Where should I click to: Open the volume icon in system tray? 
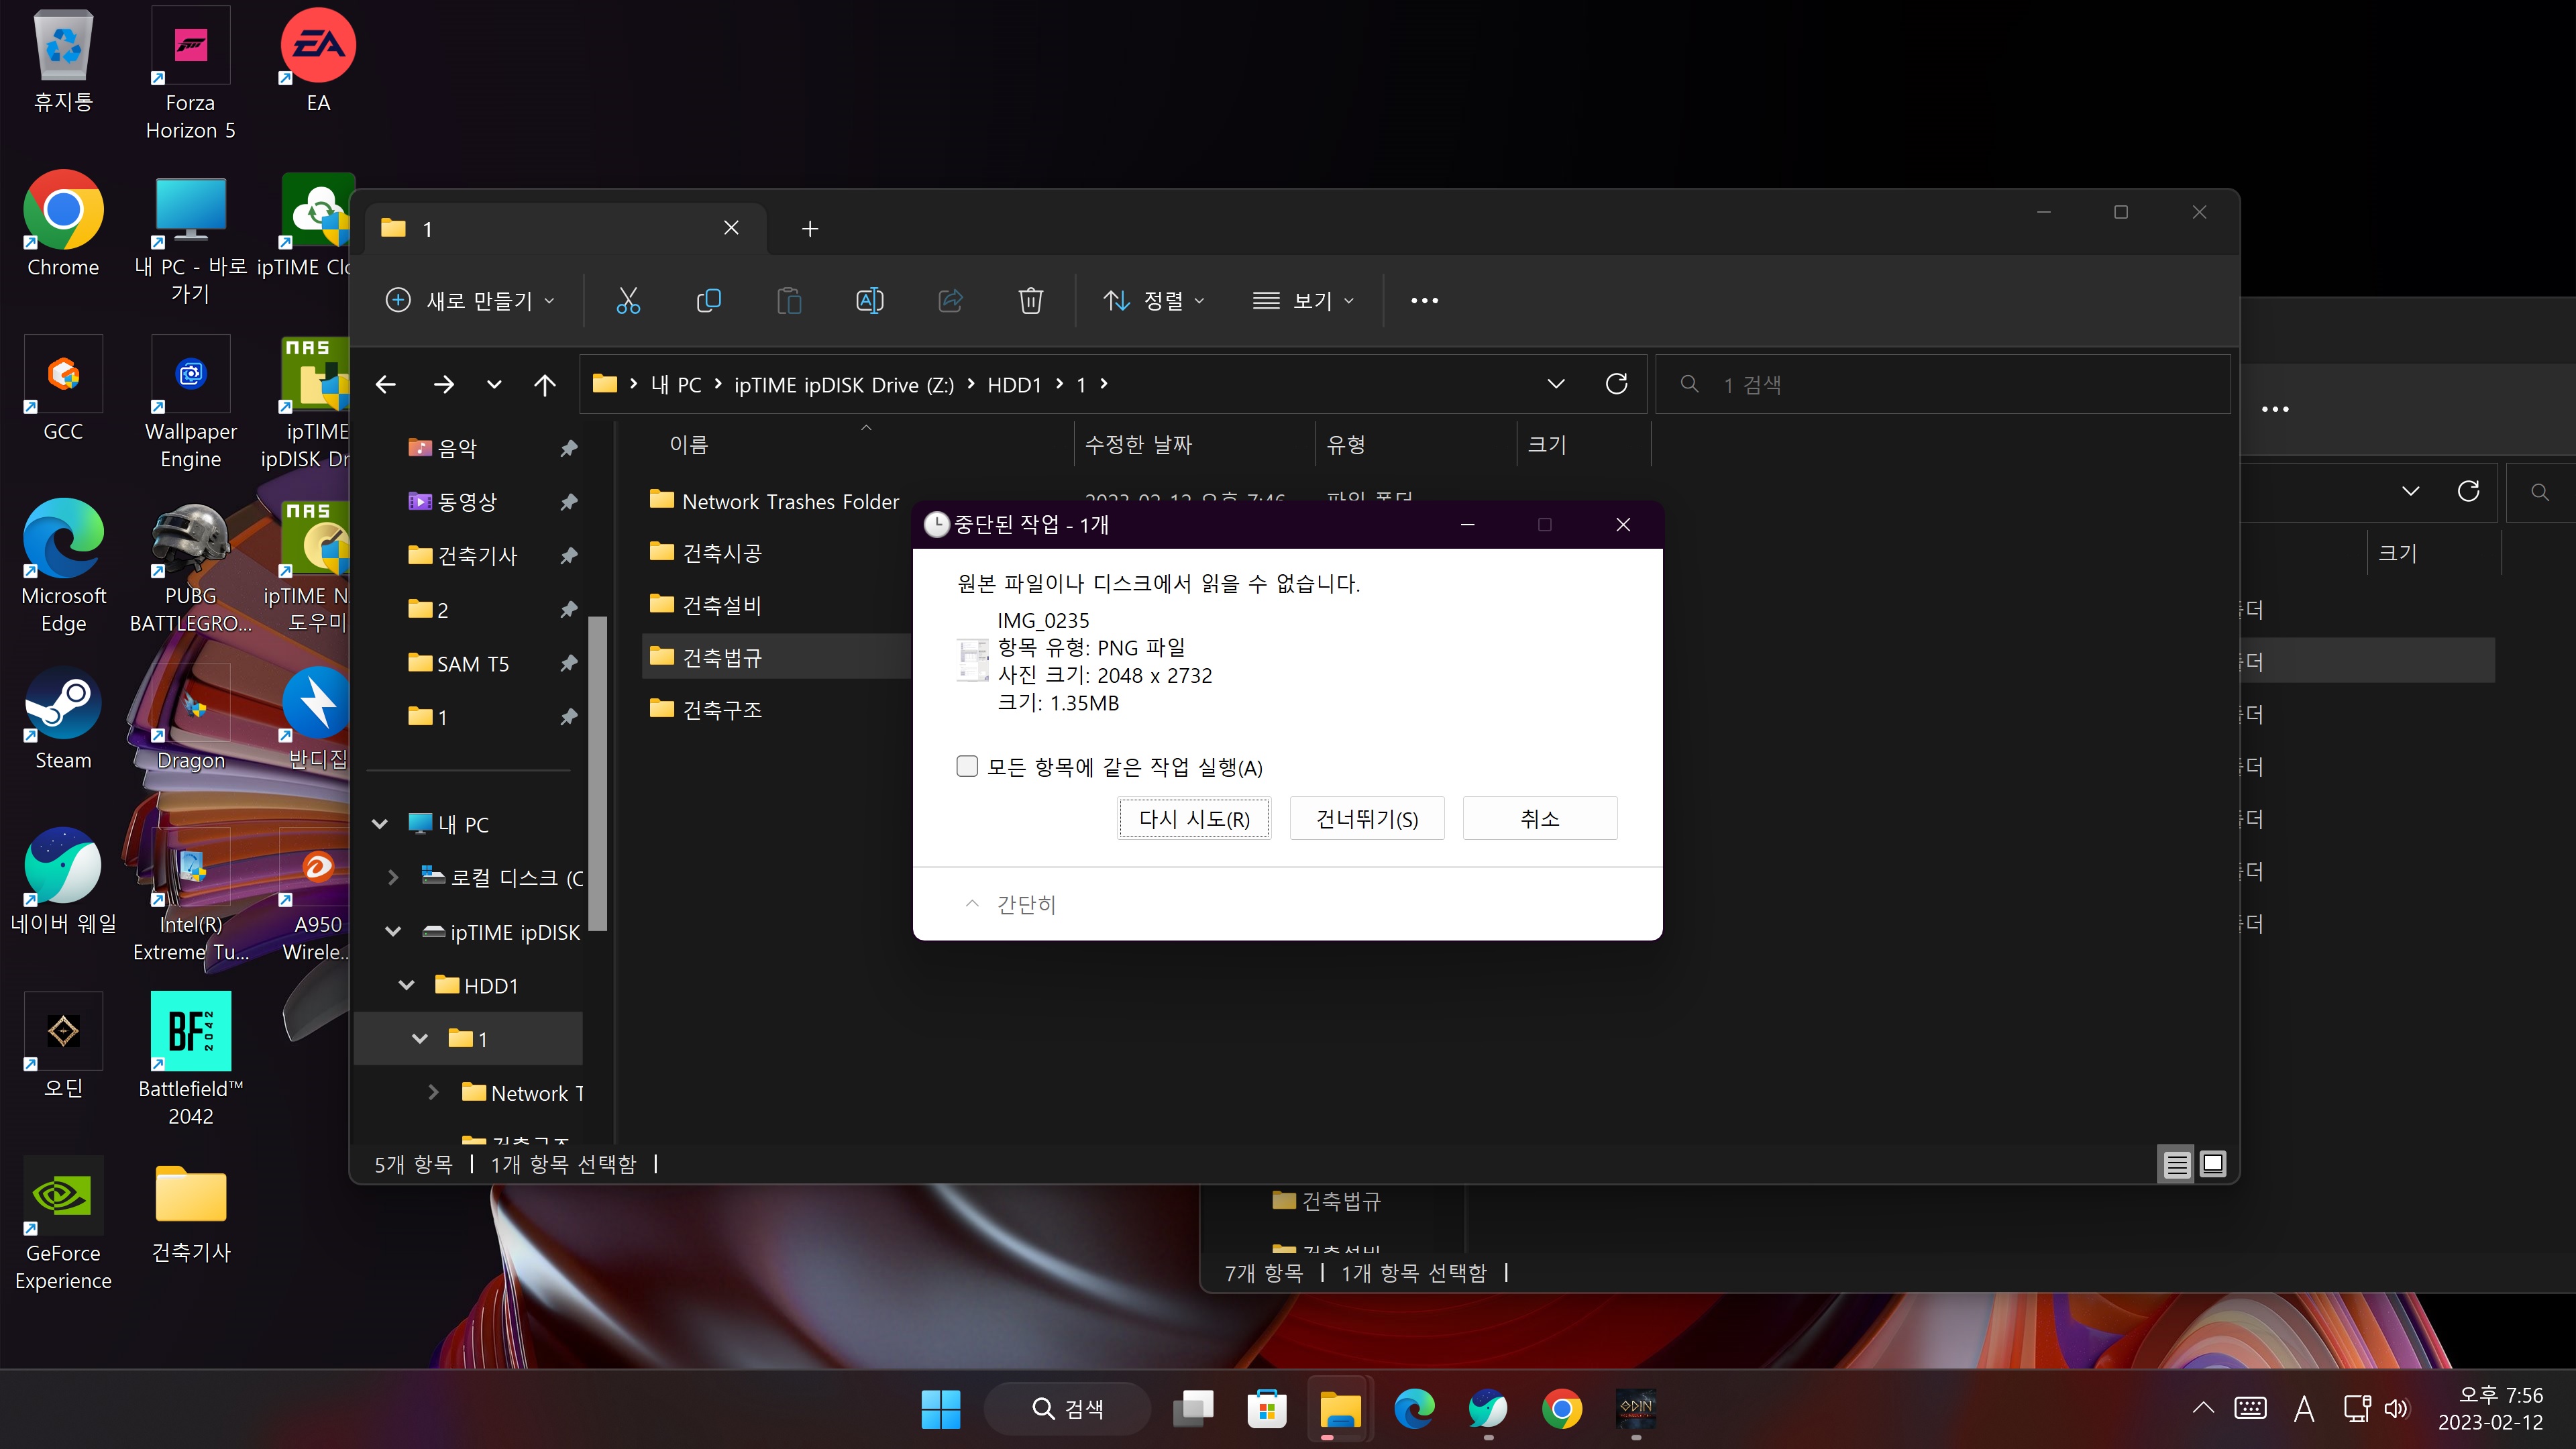tap(2397, 1409)
